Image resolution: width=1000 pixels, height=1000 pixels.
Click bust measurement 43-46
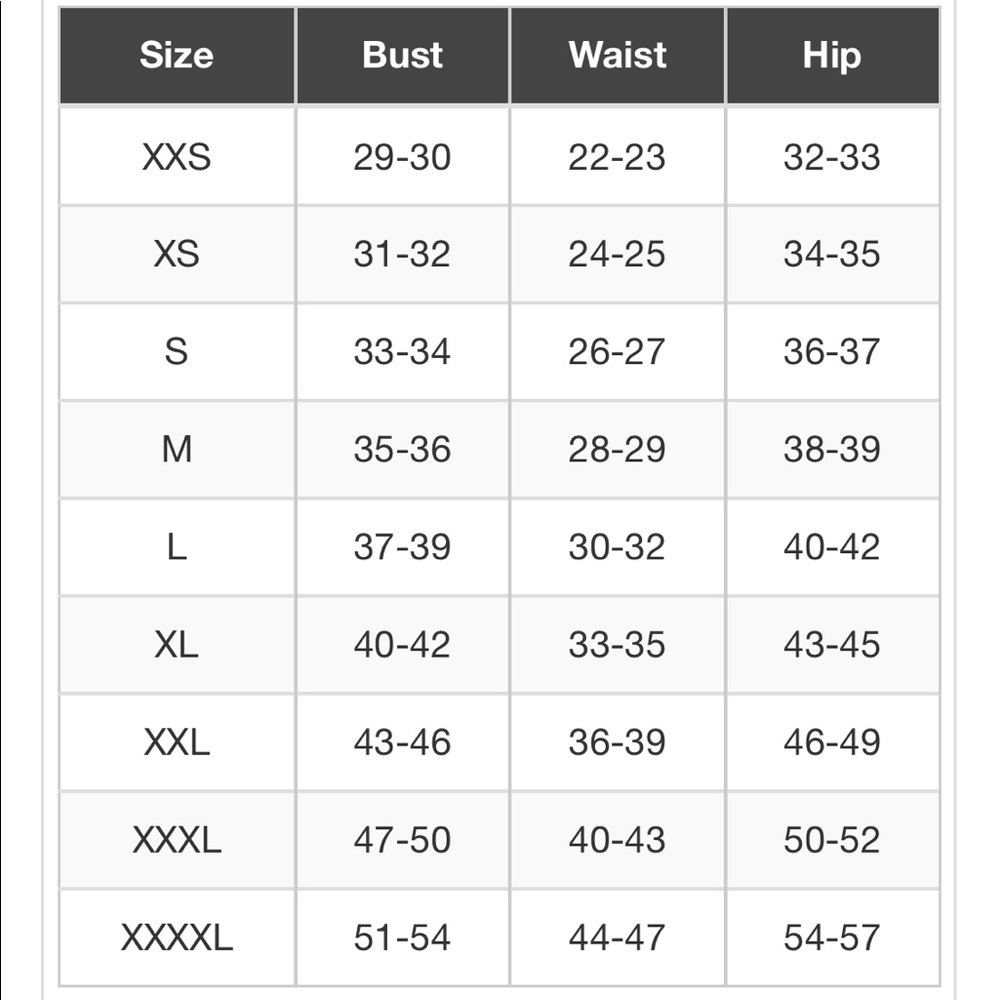click(402, 742)
